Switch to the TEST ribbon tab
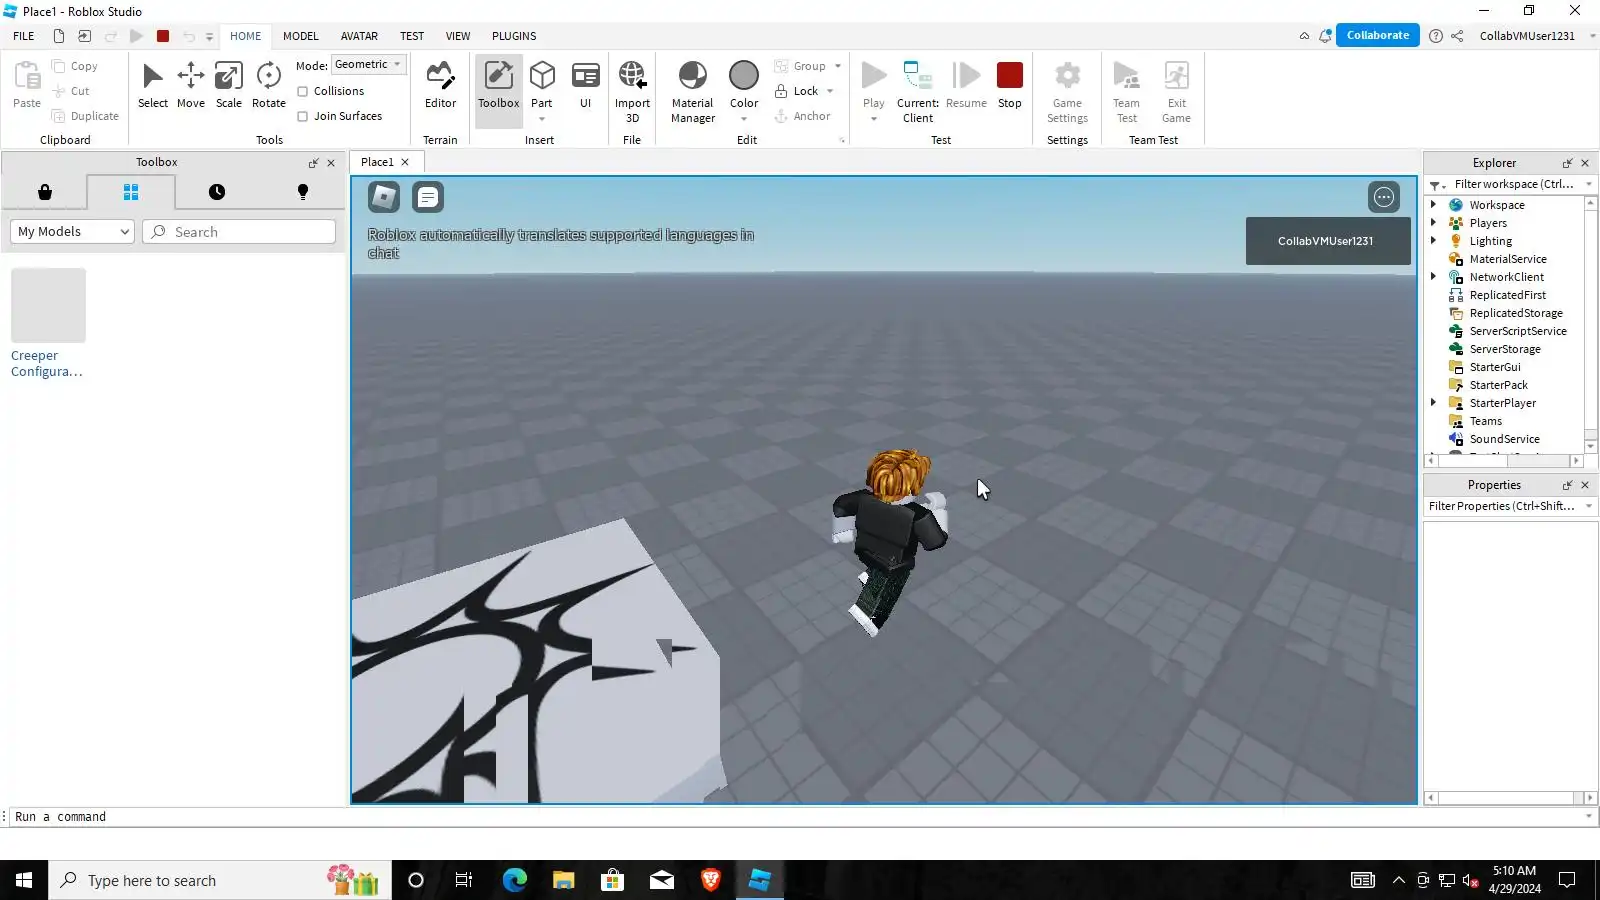 click(x=412, y=36)
